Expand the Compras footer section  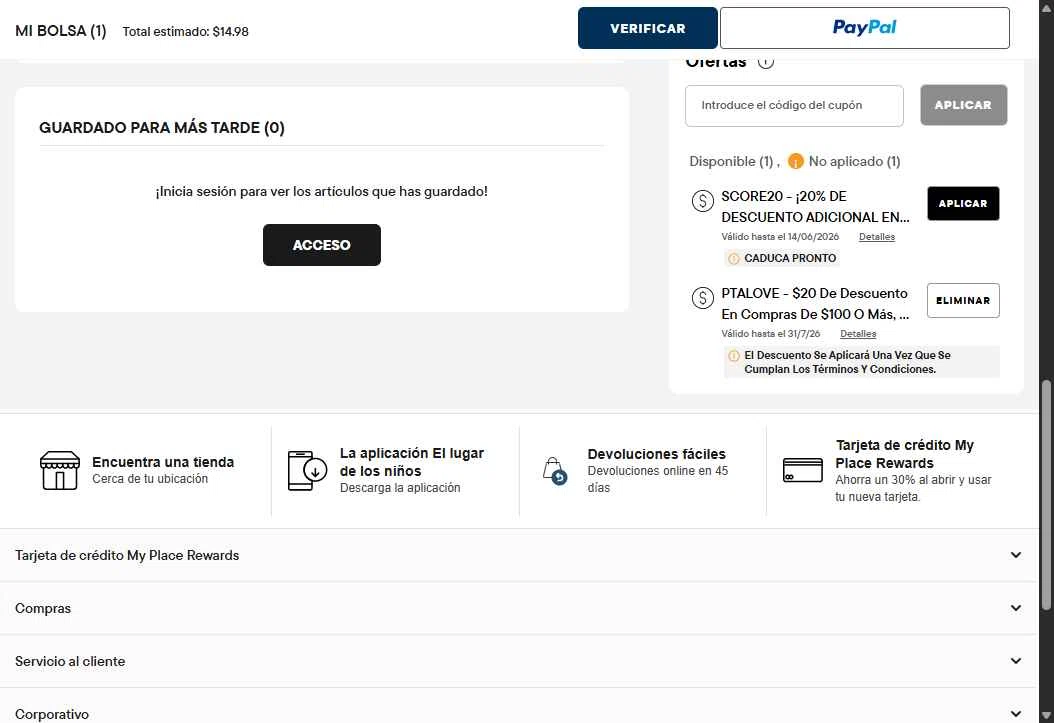[x=519, y=608]
